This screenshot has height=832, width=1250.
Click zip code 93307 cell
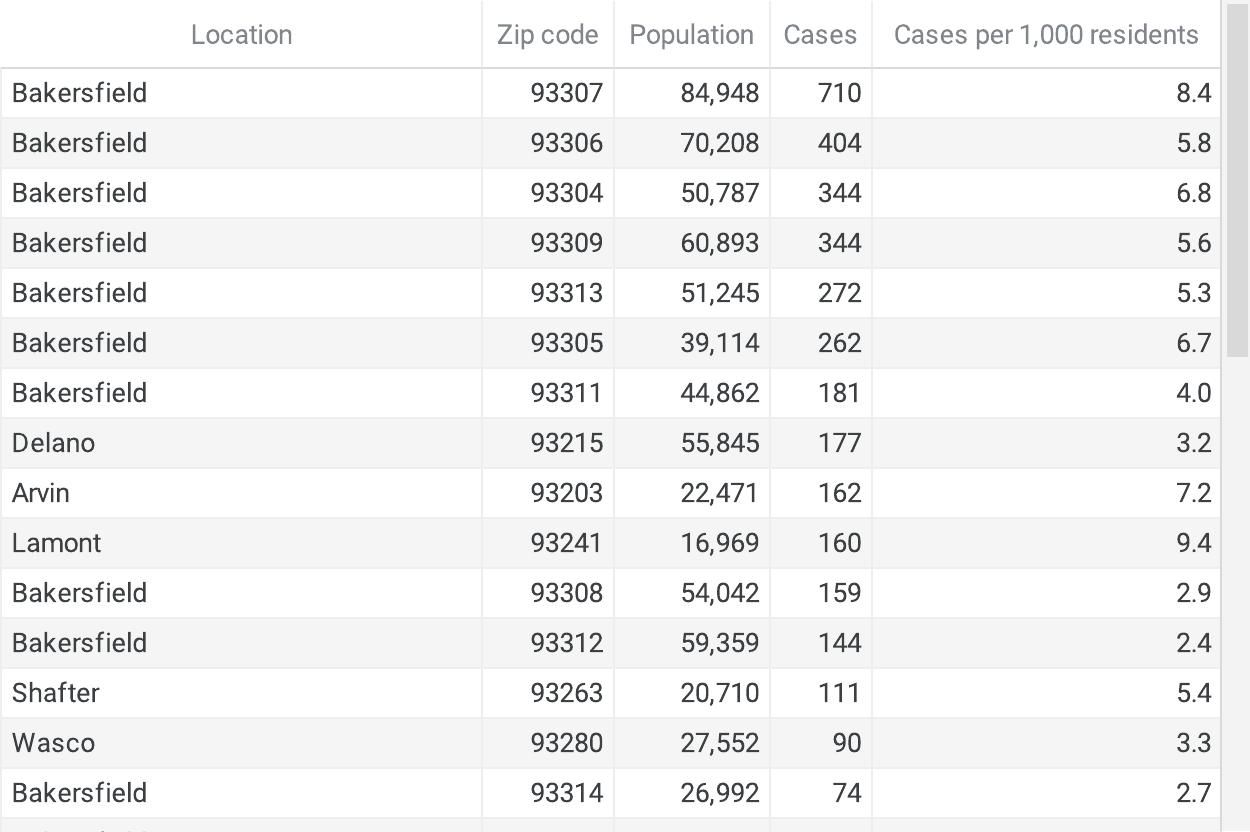[548, 93]
